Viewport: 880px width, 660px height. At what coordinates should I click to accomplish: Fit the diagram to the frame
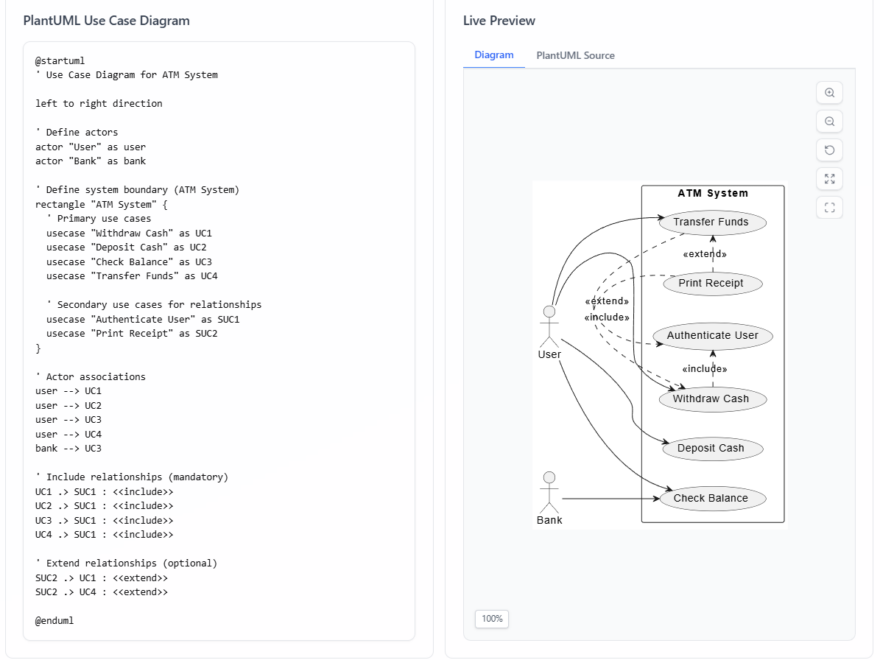tap(829, 207)
